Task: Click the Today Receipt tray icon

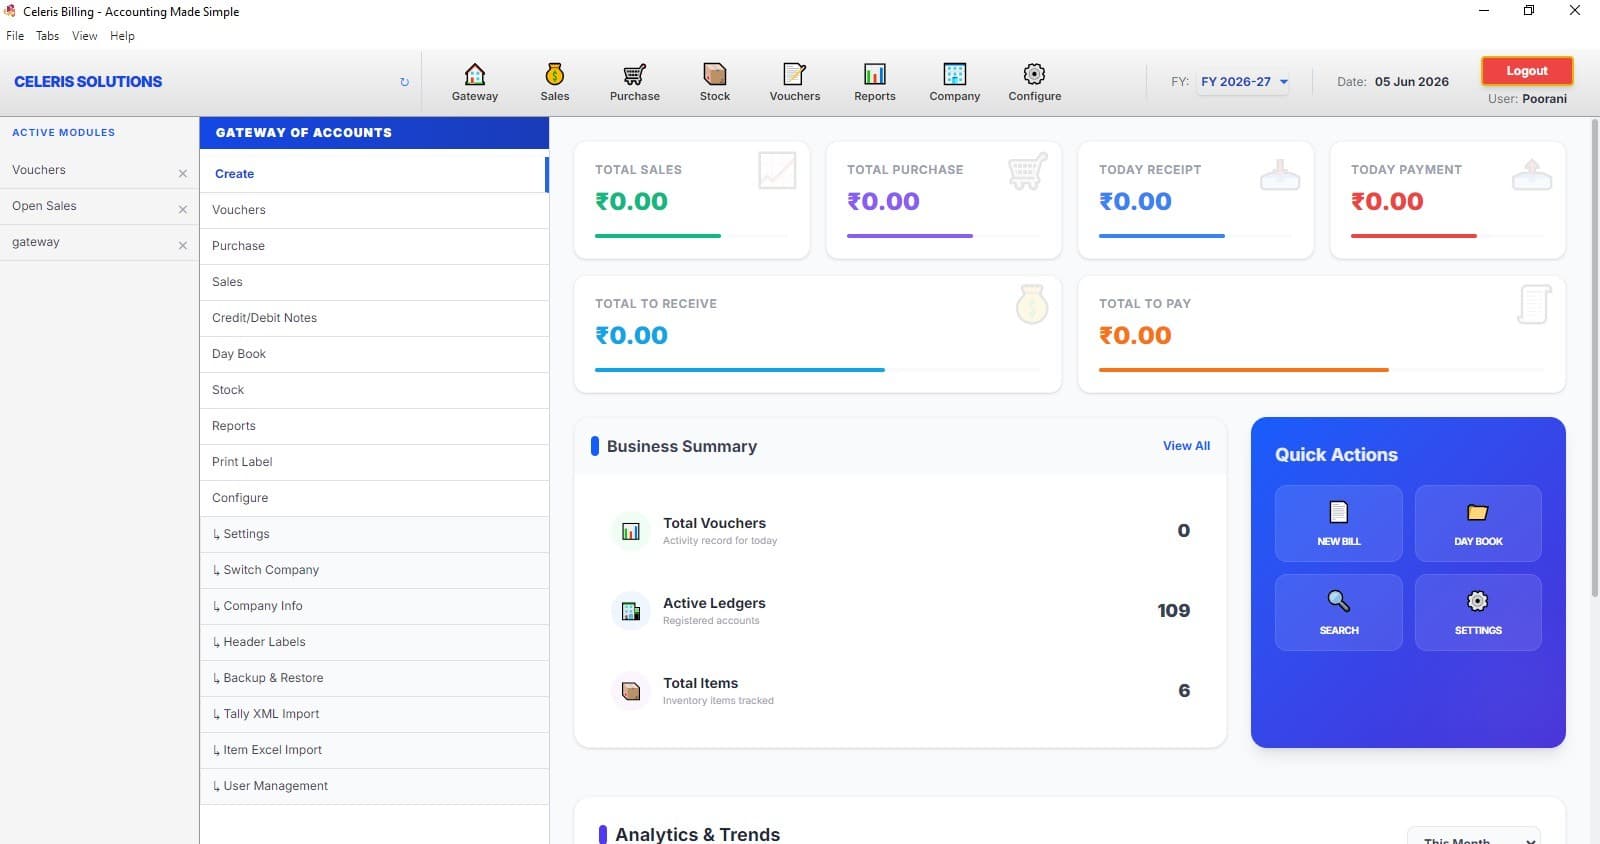Action: pos(1280,174)
